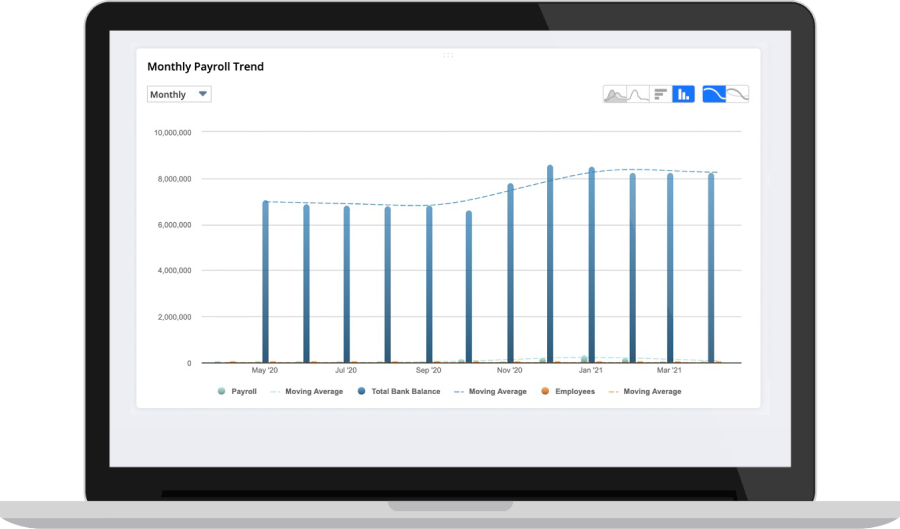Toggle Payroll's Moving Average legend entry
900x529 pixels.
[x=307, y=391]
